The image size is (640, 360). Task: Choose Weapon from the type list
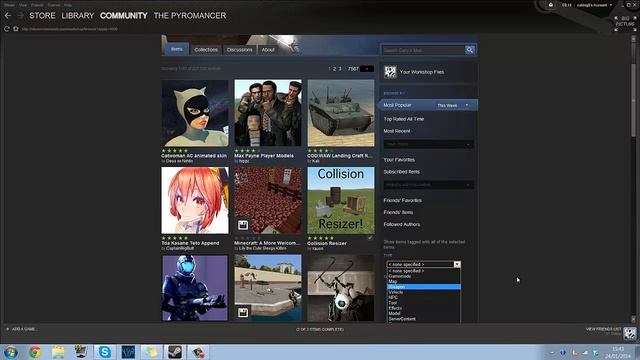coord(424,287)
